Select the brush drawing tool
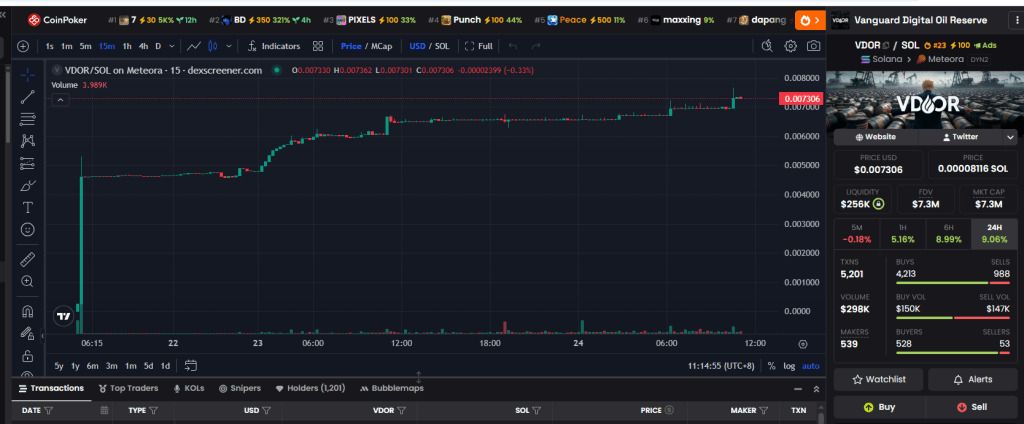1024x424 pixels. 27,186
